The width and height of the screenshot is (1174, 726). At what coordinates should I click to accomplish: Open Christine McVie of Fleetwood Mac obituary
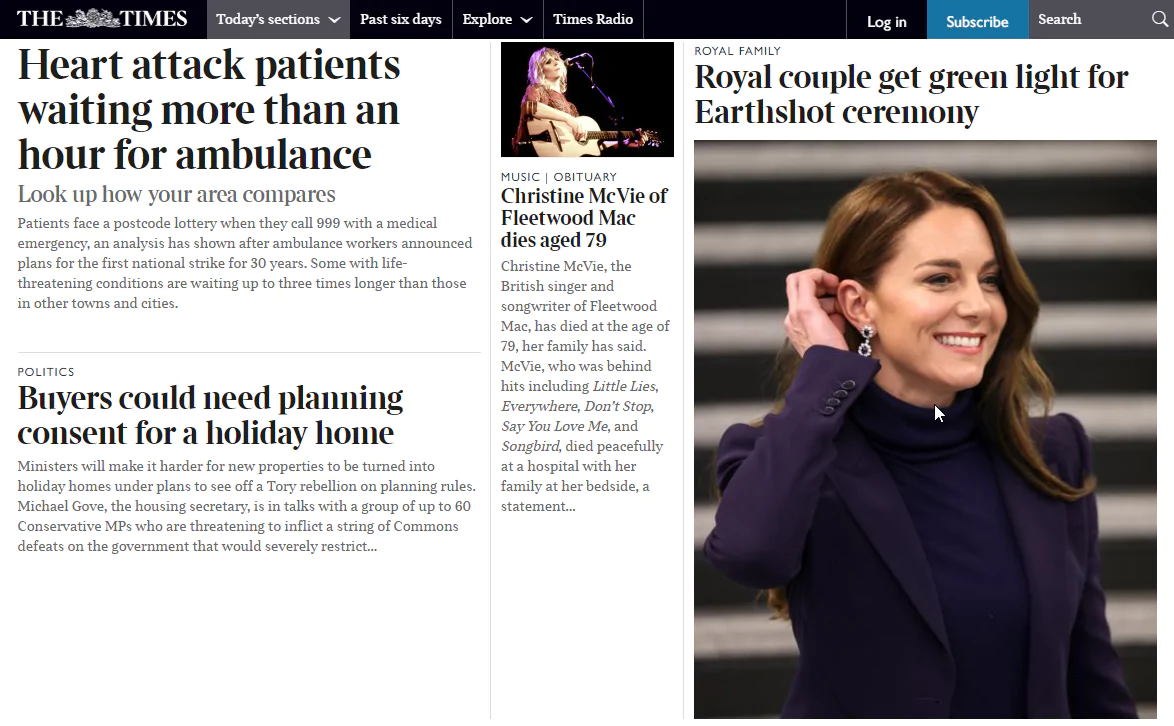pos(584,218)
